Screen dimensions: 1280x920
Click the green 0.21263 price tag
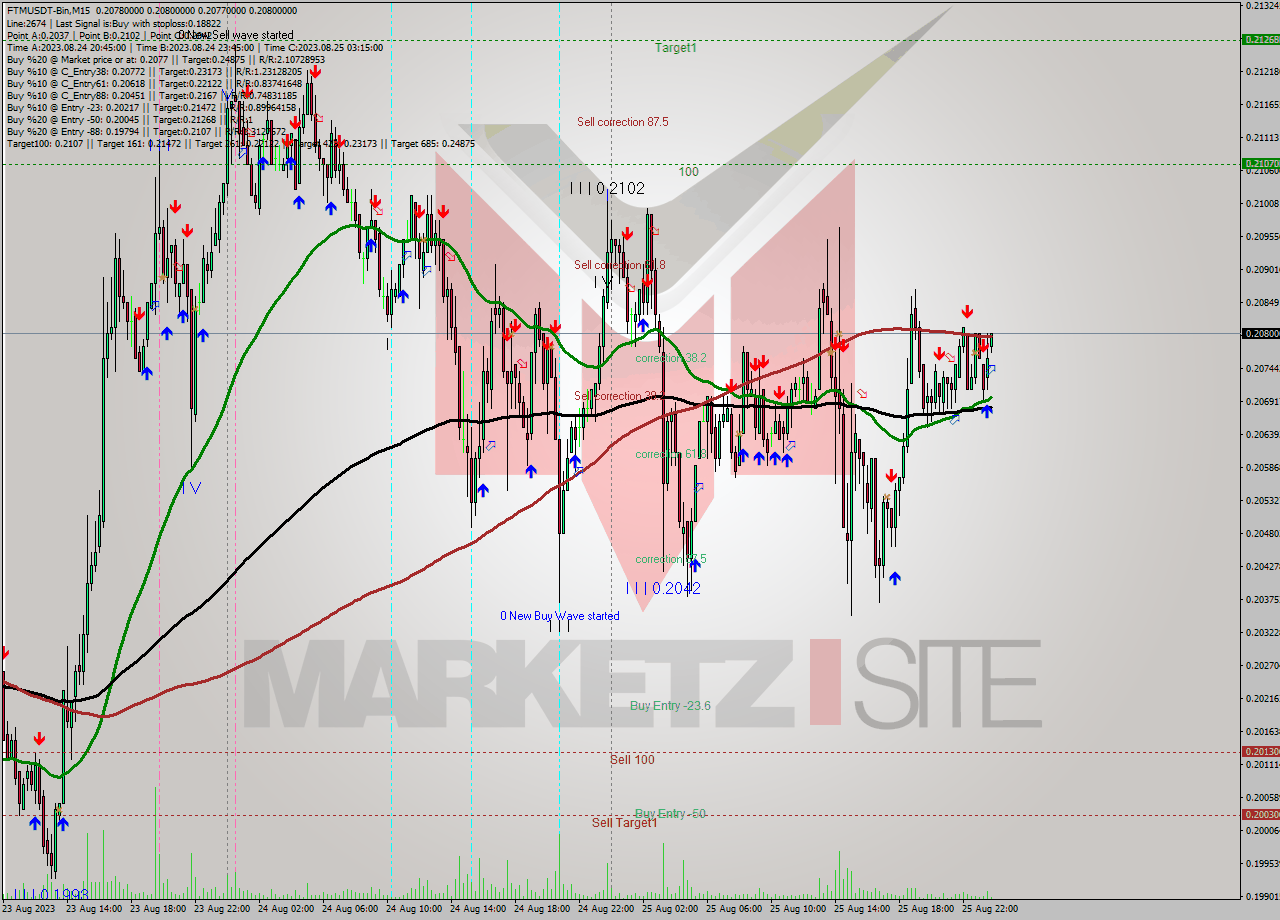click(1260, 40)
